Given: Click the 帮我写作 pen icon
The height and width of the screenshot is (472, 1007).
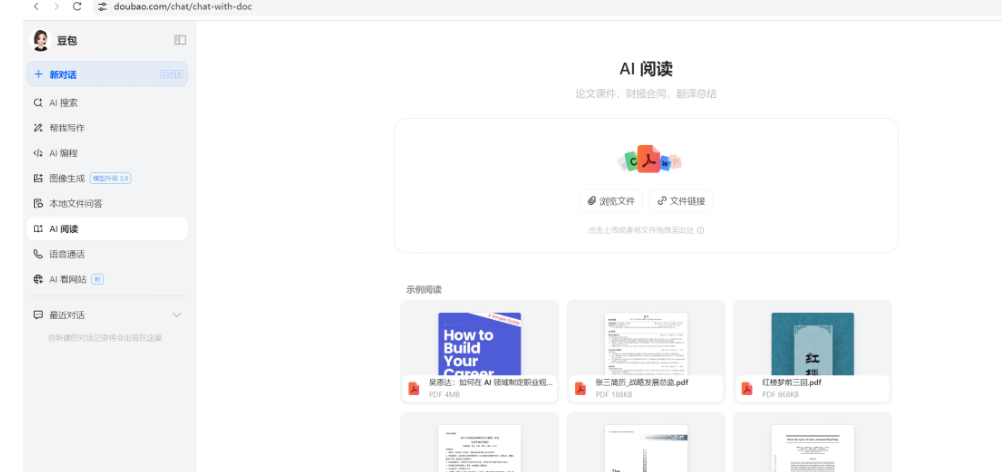Looking at the screenshot, I should pos(38,128).
